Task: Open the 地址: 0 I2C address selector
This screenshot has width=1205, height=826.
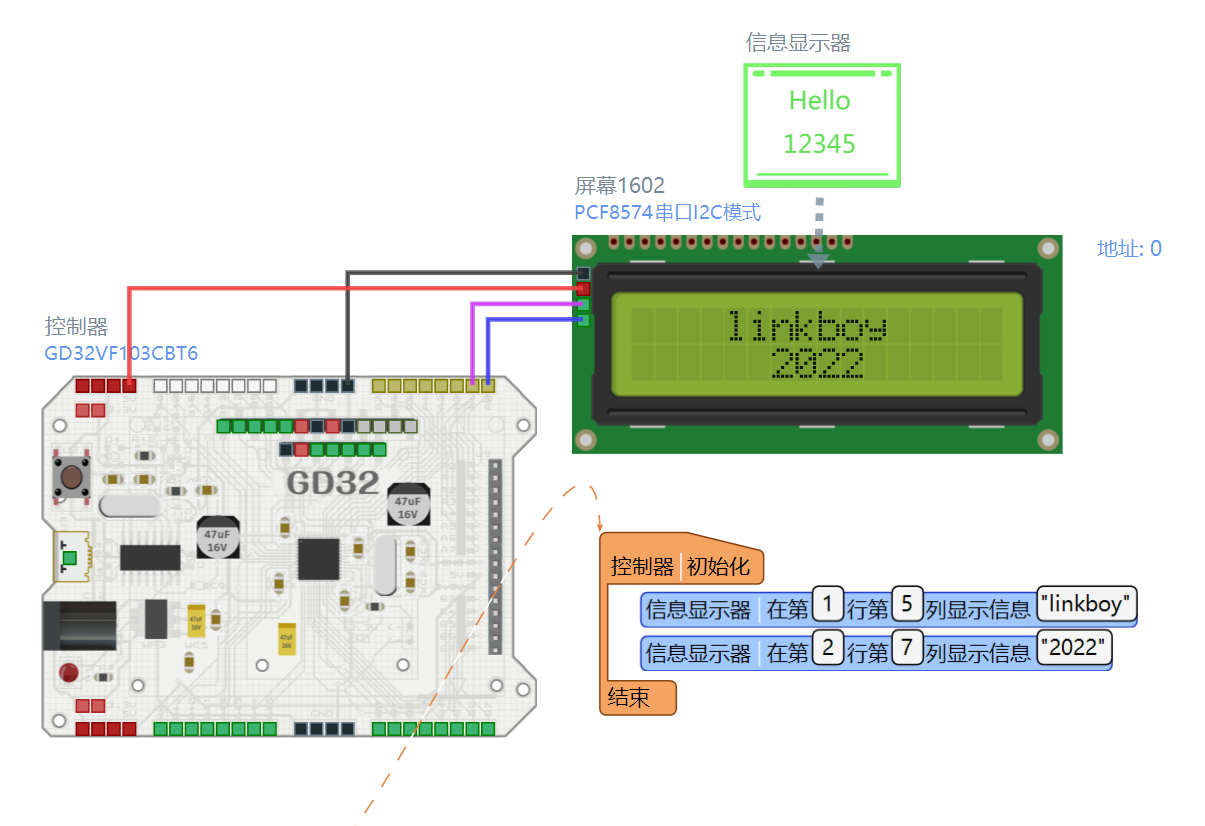Action: click(1128, 249)
